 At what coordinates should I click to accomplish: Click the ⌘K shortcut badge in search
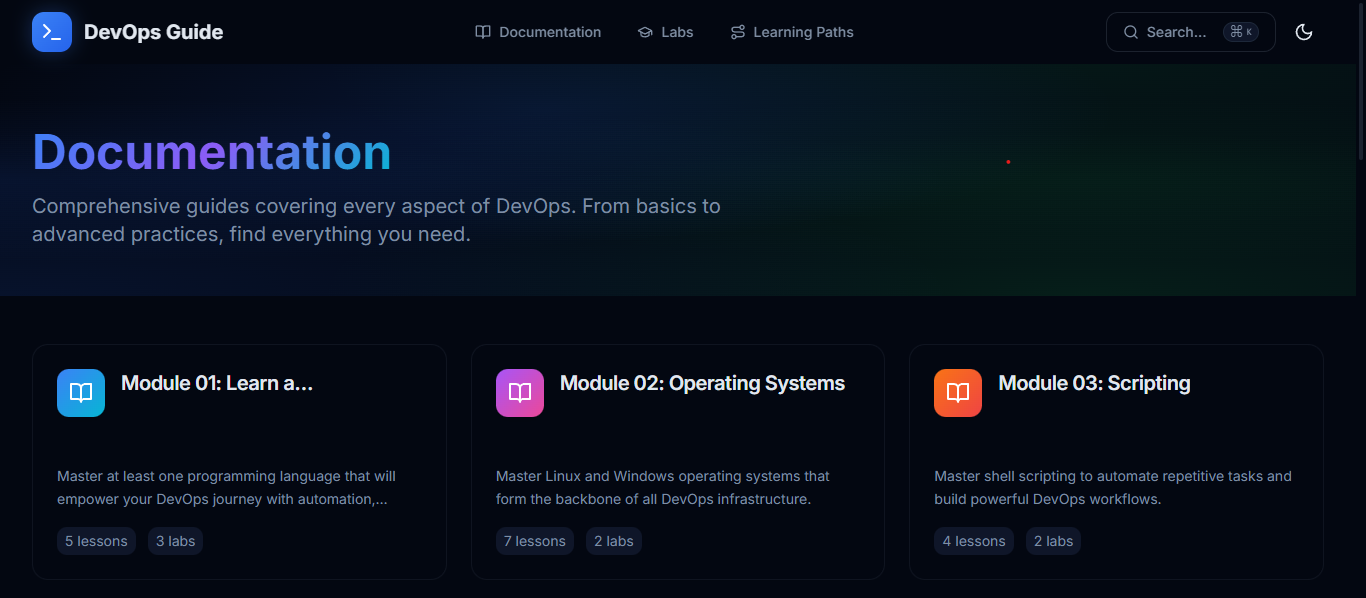[1242, 31]
